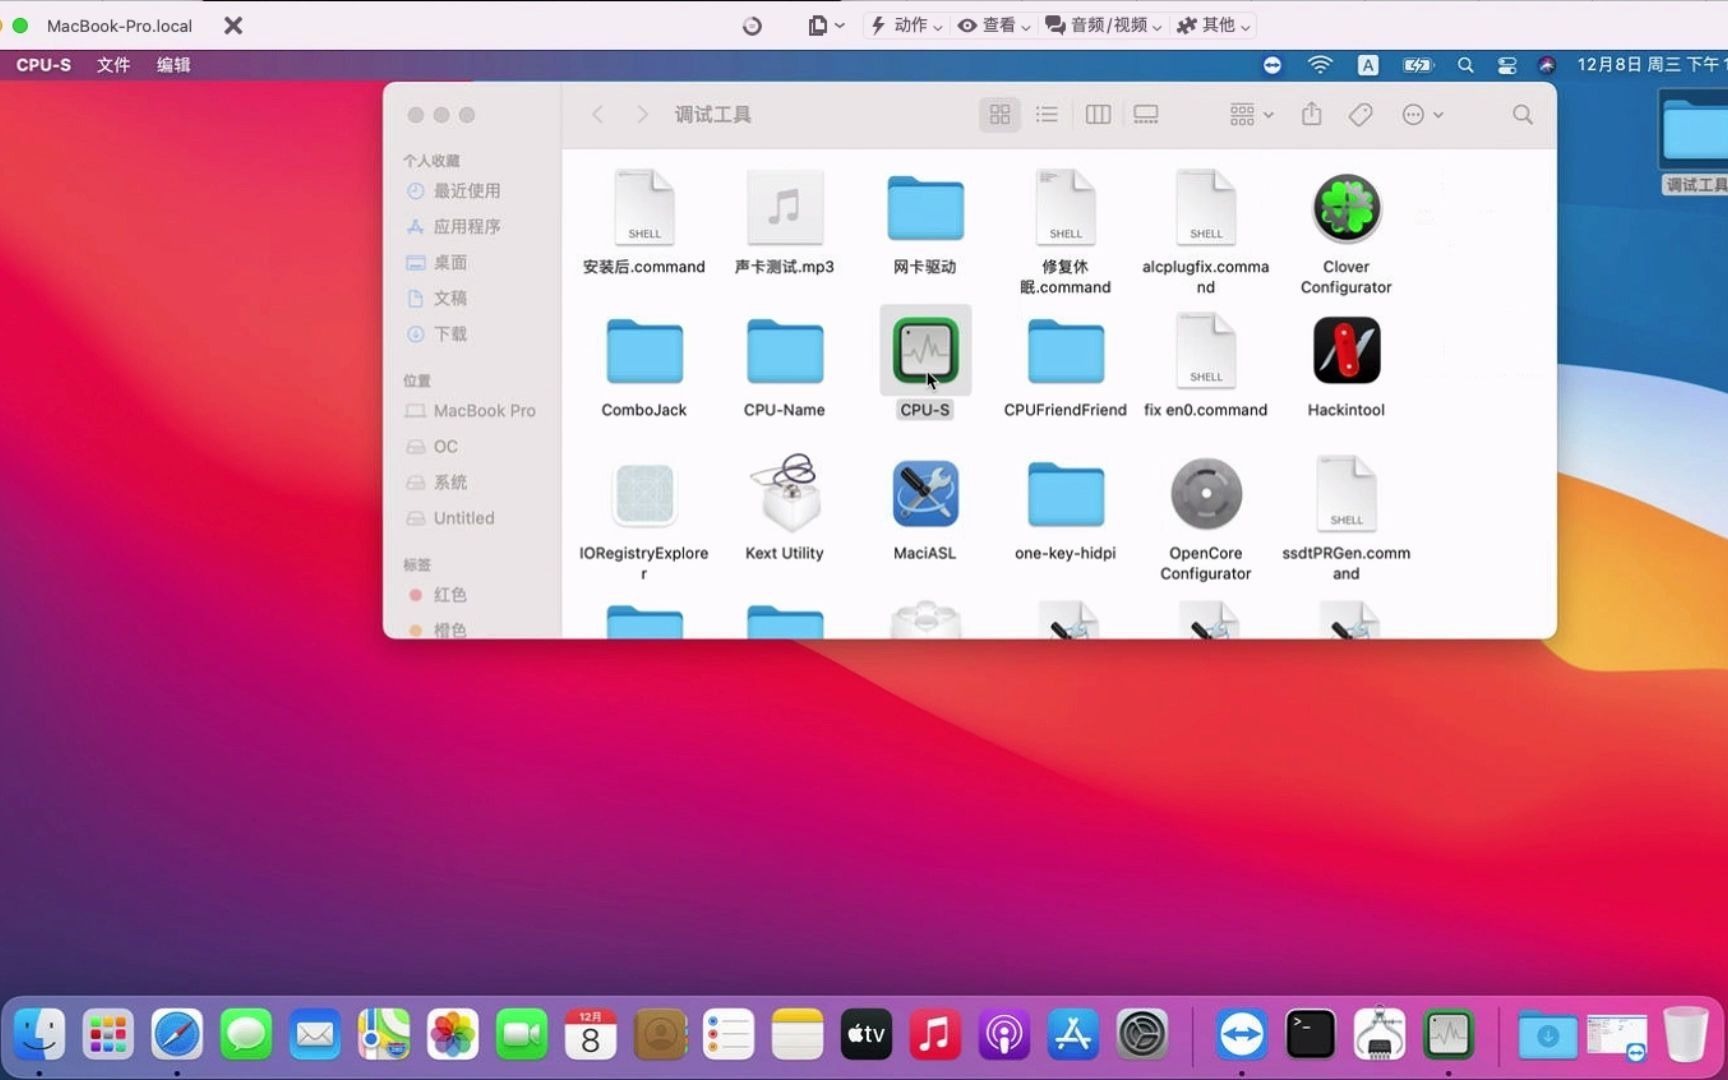Image resolution: width=1728 pixels, height=1080 pixels.
Task: Open the CPU-S application menu
Action: point(43,65)
